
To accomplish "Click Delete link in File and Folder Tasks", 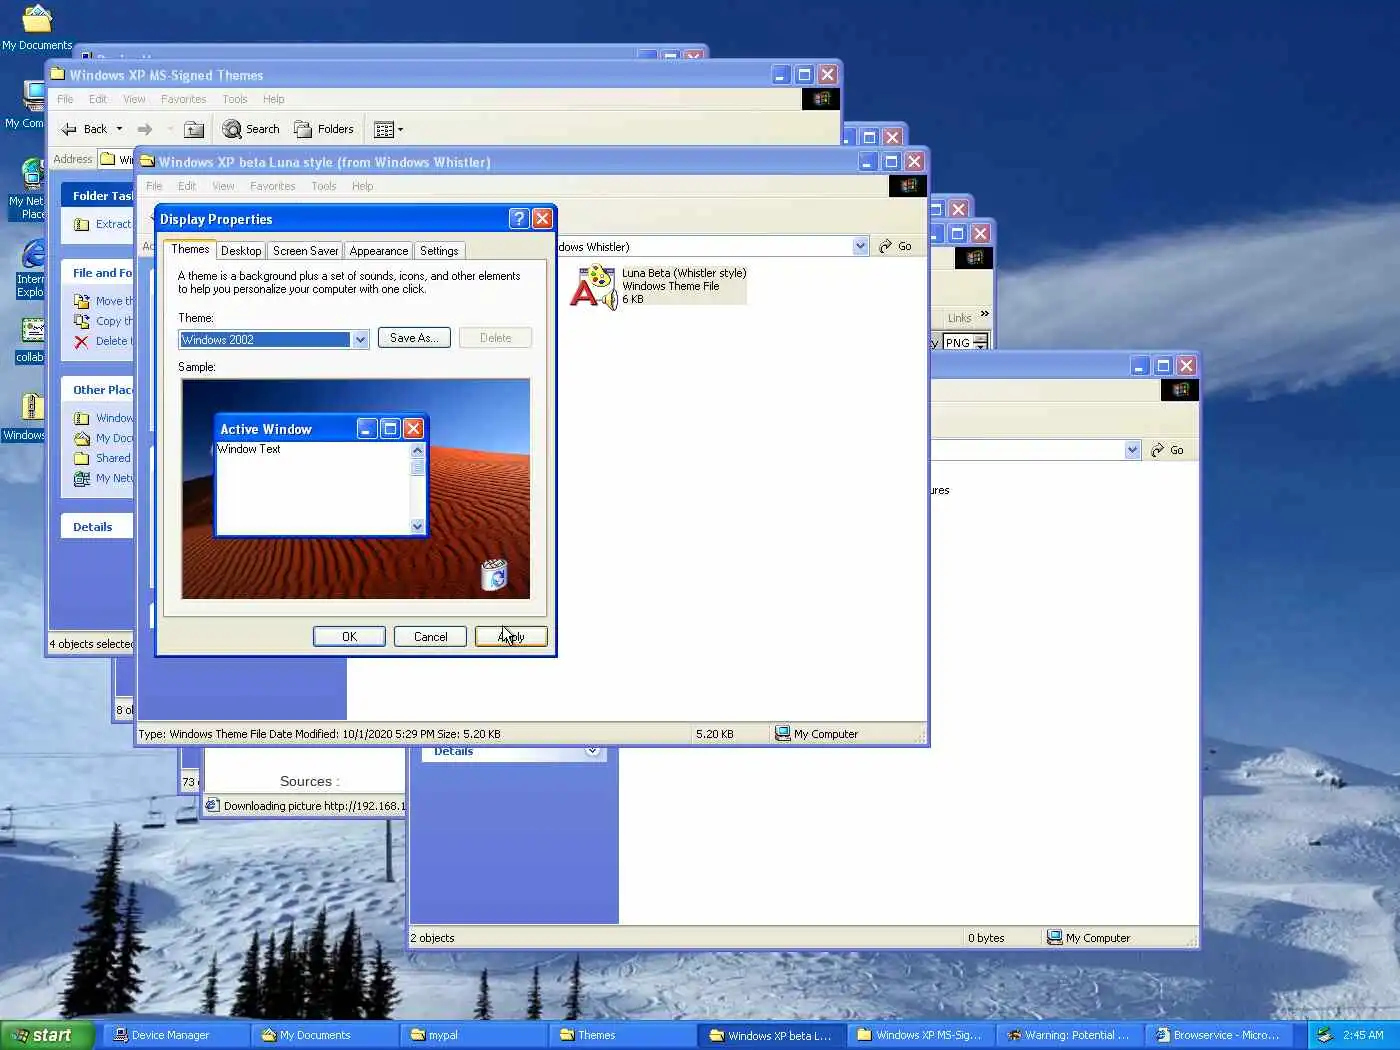I will pyautogui.click(x=103, y=341).
